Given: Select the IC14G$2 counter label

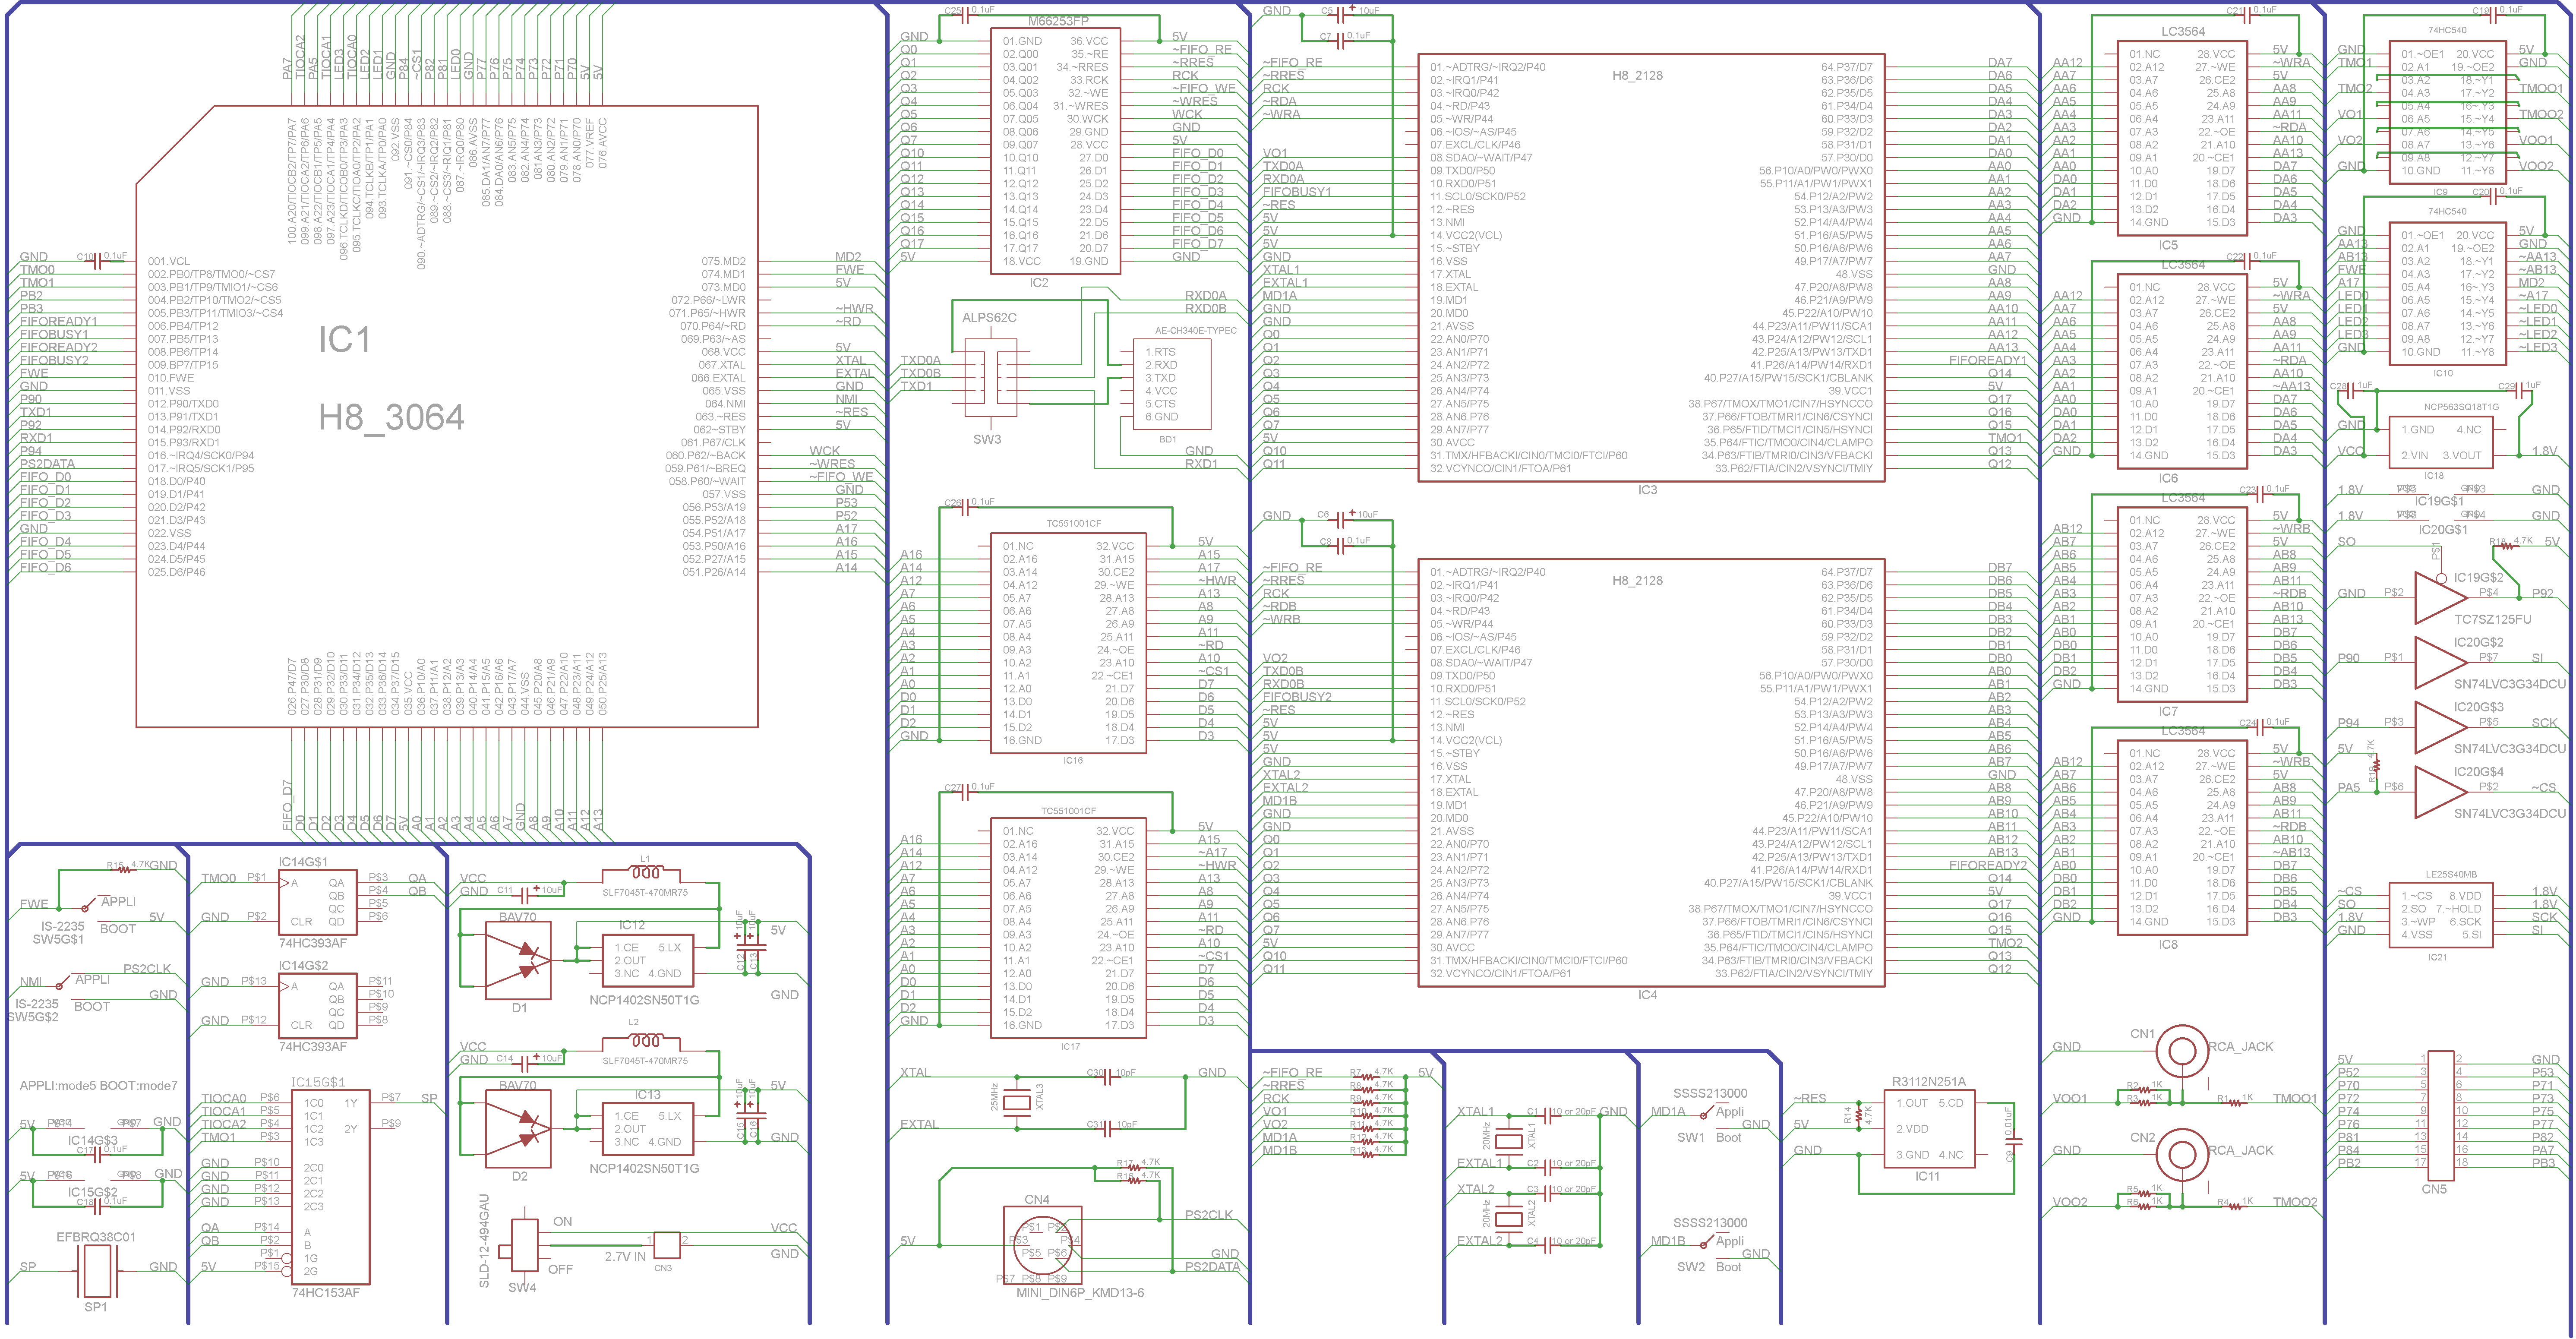Looking at the screenshot, I should tap(303, 965).
